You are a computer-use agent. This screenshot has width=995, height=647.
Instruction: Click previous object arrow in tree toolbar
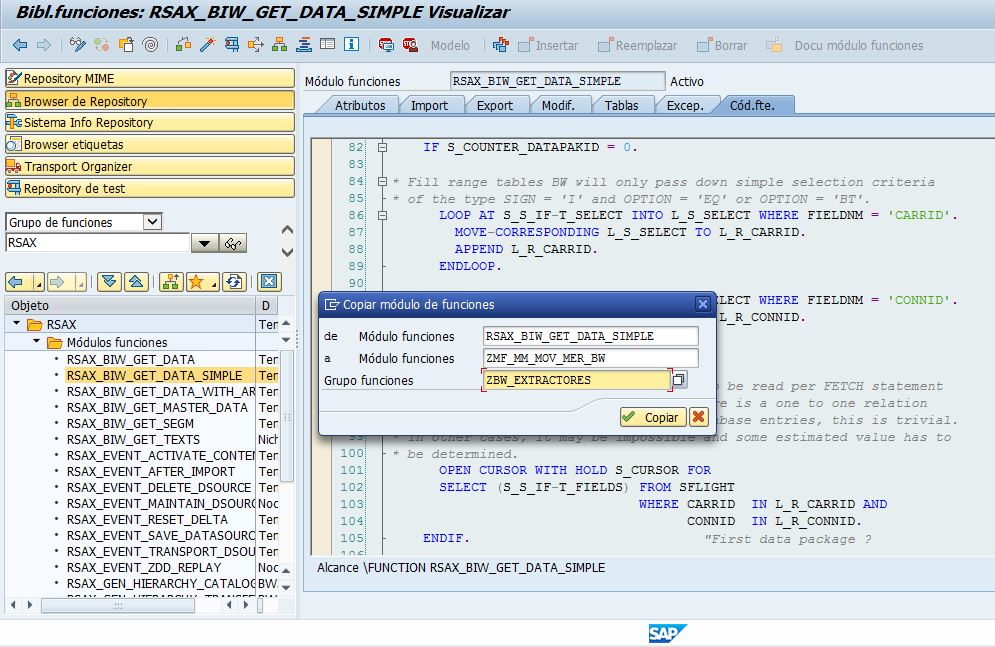[16, 282]
